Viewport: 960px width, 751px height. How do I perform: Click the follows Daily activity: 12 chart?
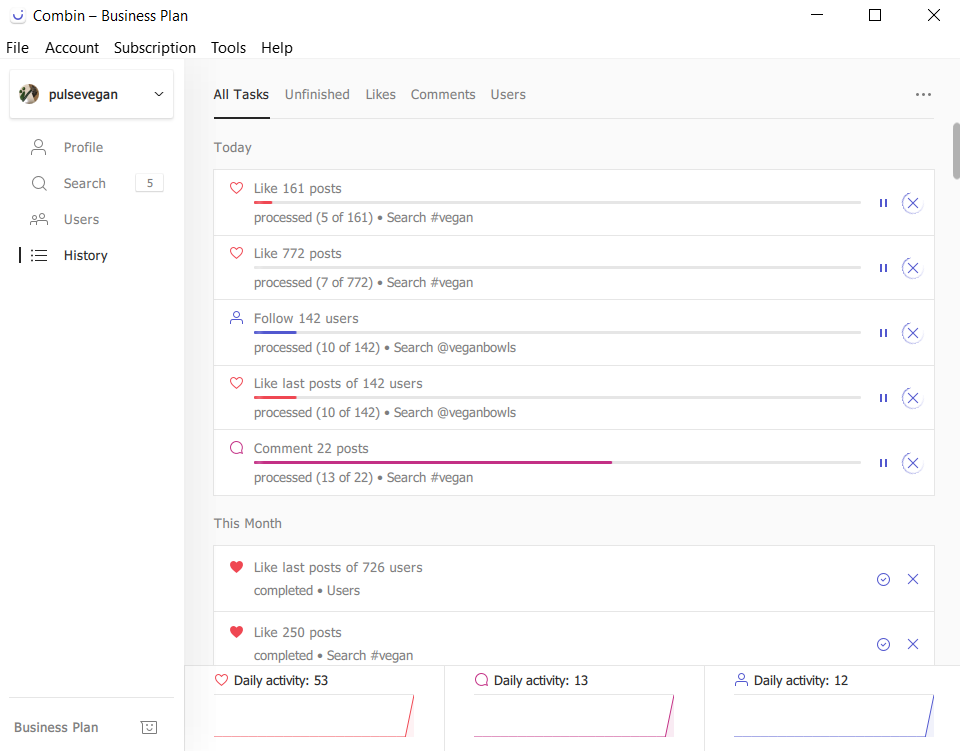[834, 716]
